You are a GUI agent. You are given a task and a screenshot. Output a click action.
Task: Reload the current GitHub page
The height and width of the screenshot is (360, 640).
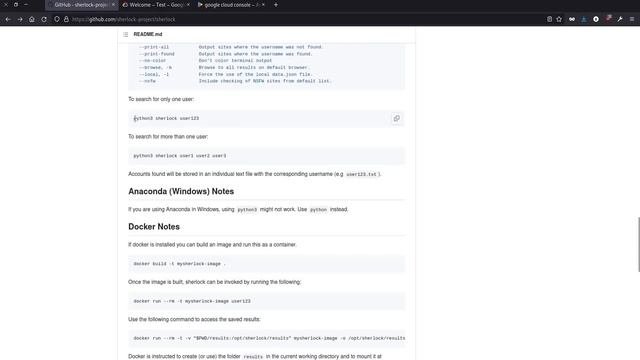click(44, 19)
